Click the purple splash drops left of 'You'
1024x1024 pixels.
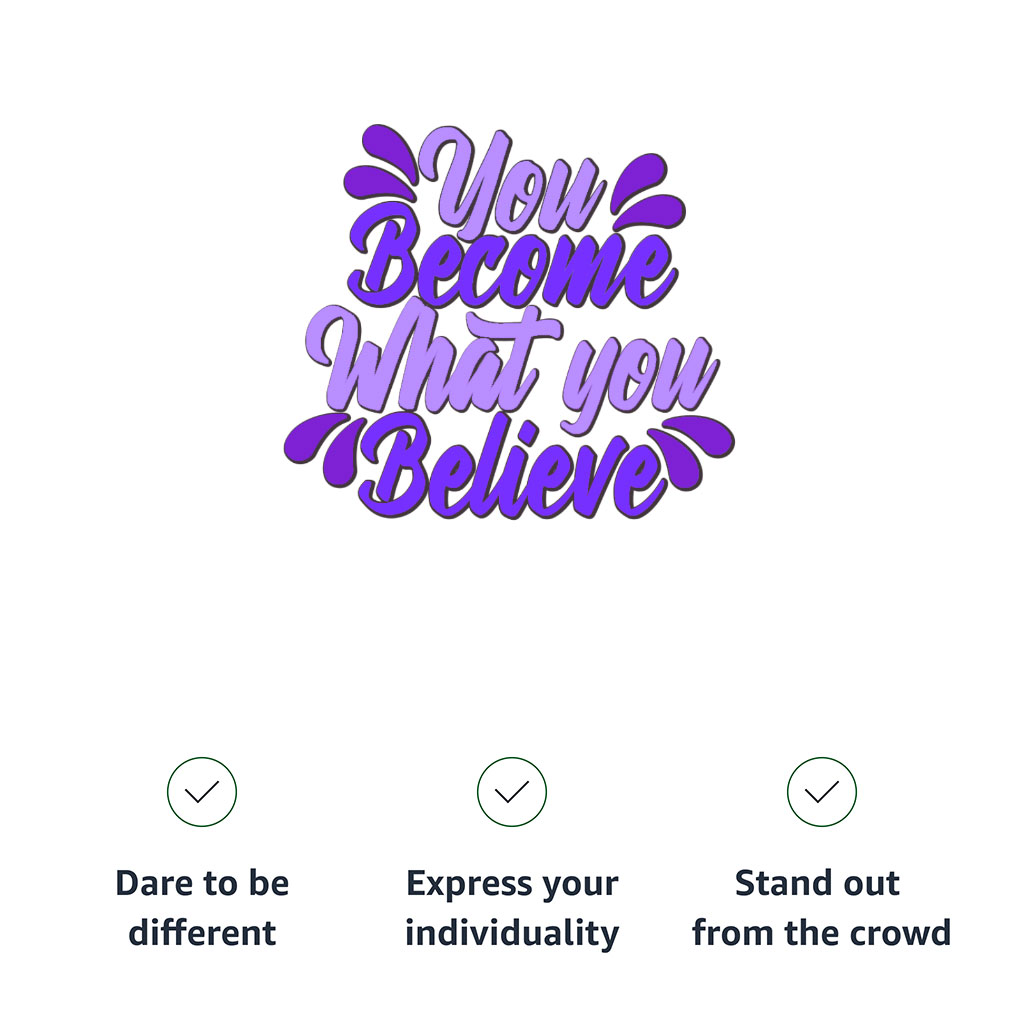[381, 161]
